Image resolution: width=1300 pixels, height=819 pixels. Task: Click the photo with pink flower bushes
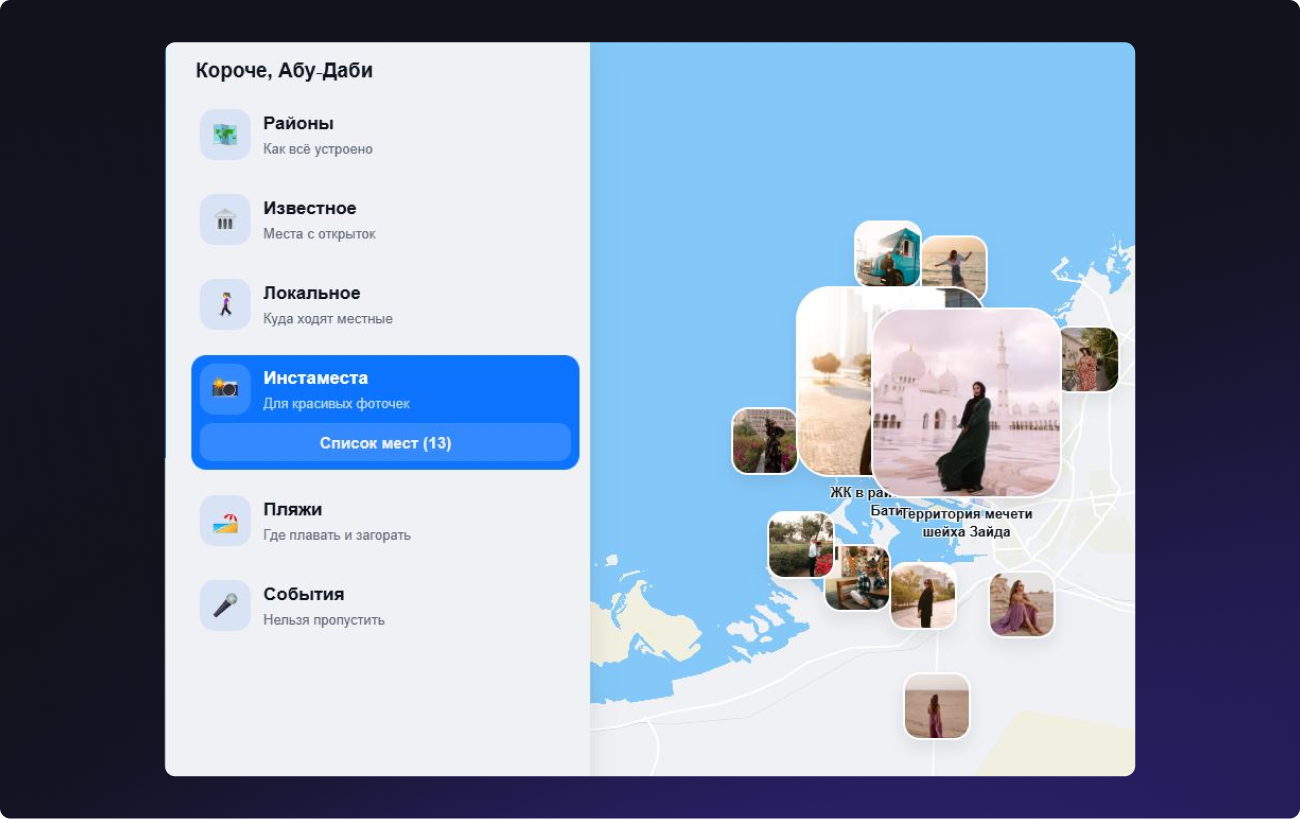[x=764, y=441]
